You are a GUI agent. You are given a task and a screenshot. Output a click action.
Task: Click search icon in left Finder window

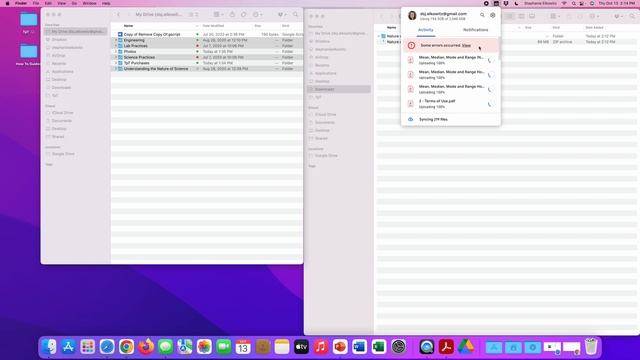coord(296,14)
